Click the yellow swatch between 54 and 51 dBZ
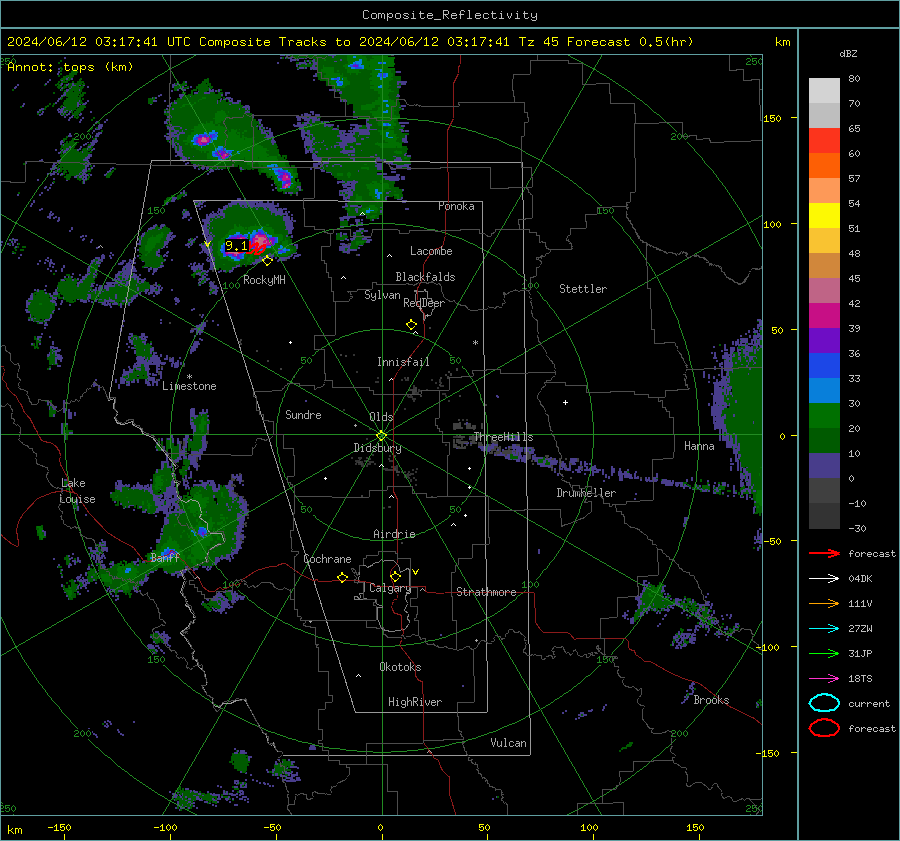The image size is (900, 841). [824, 215]
